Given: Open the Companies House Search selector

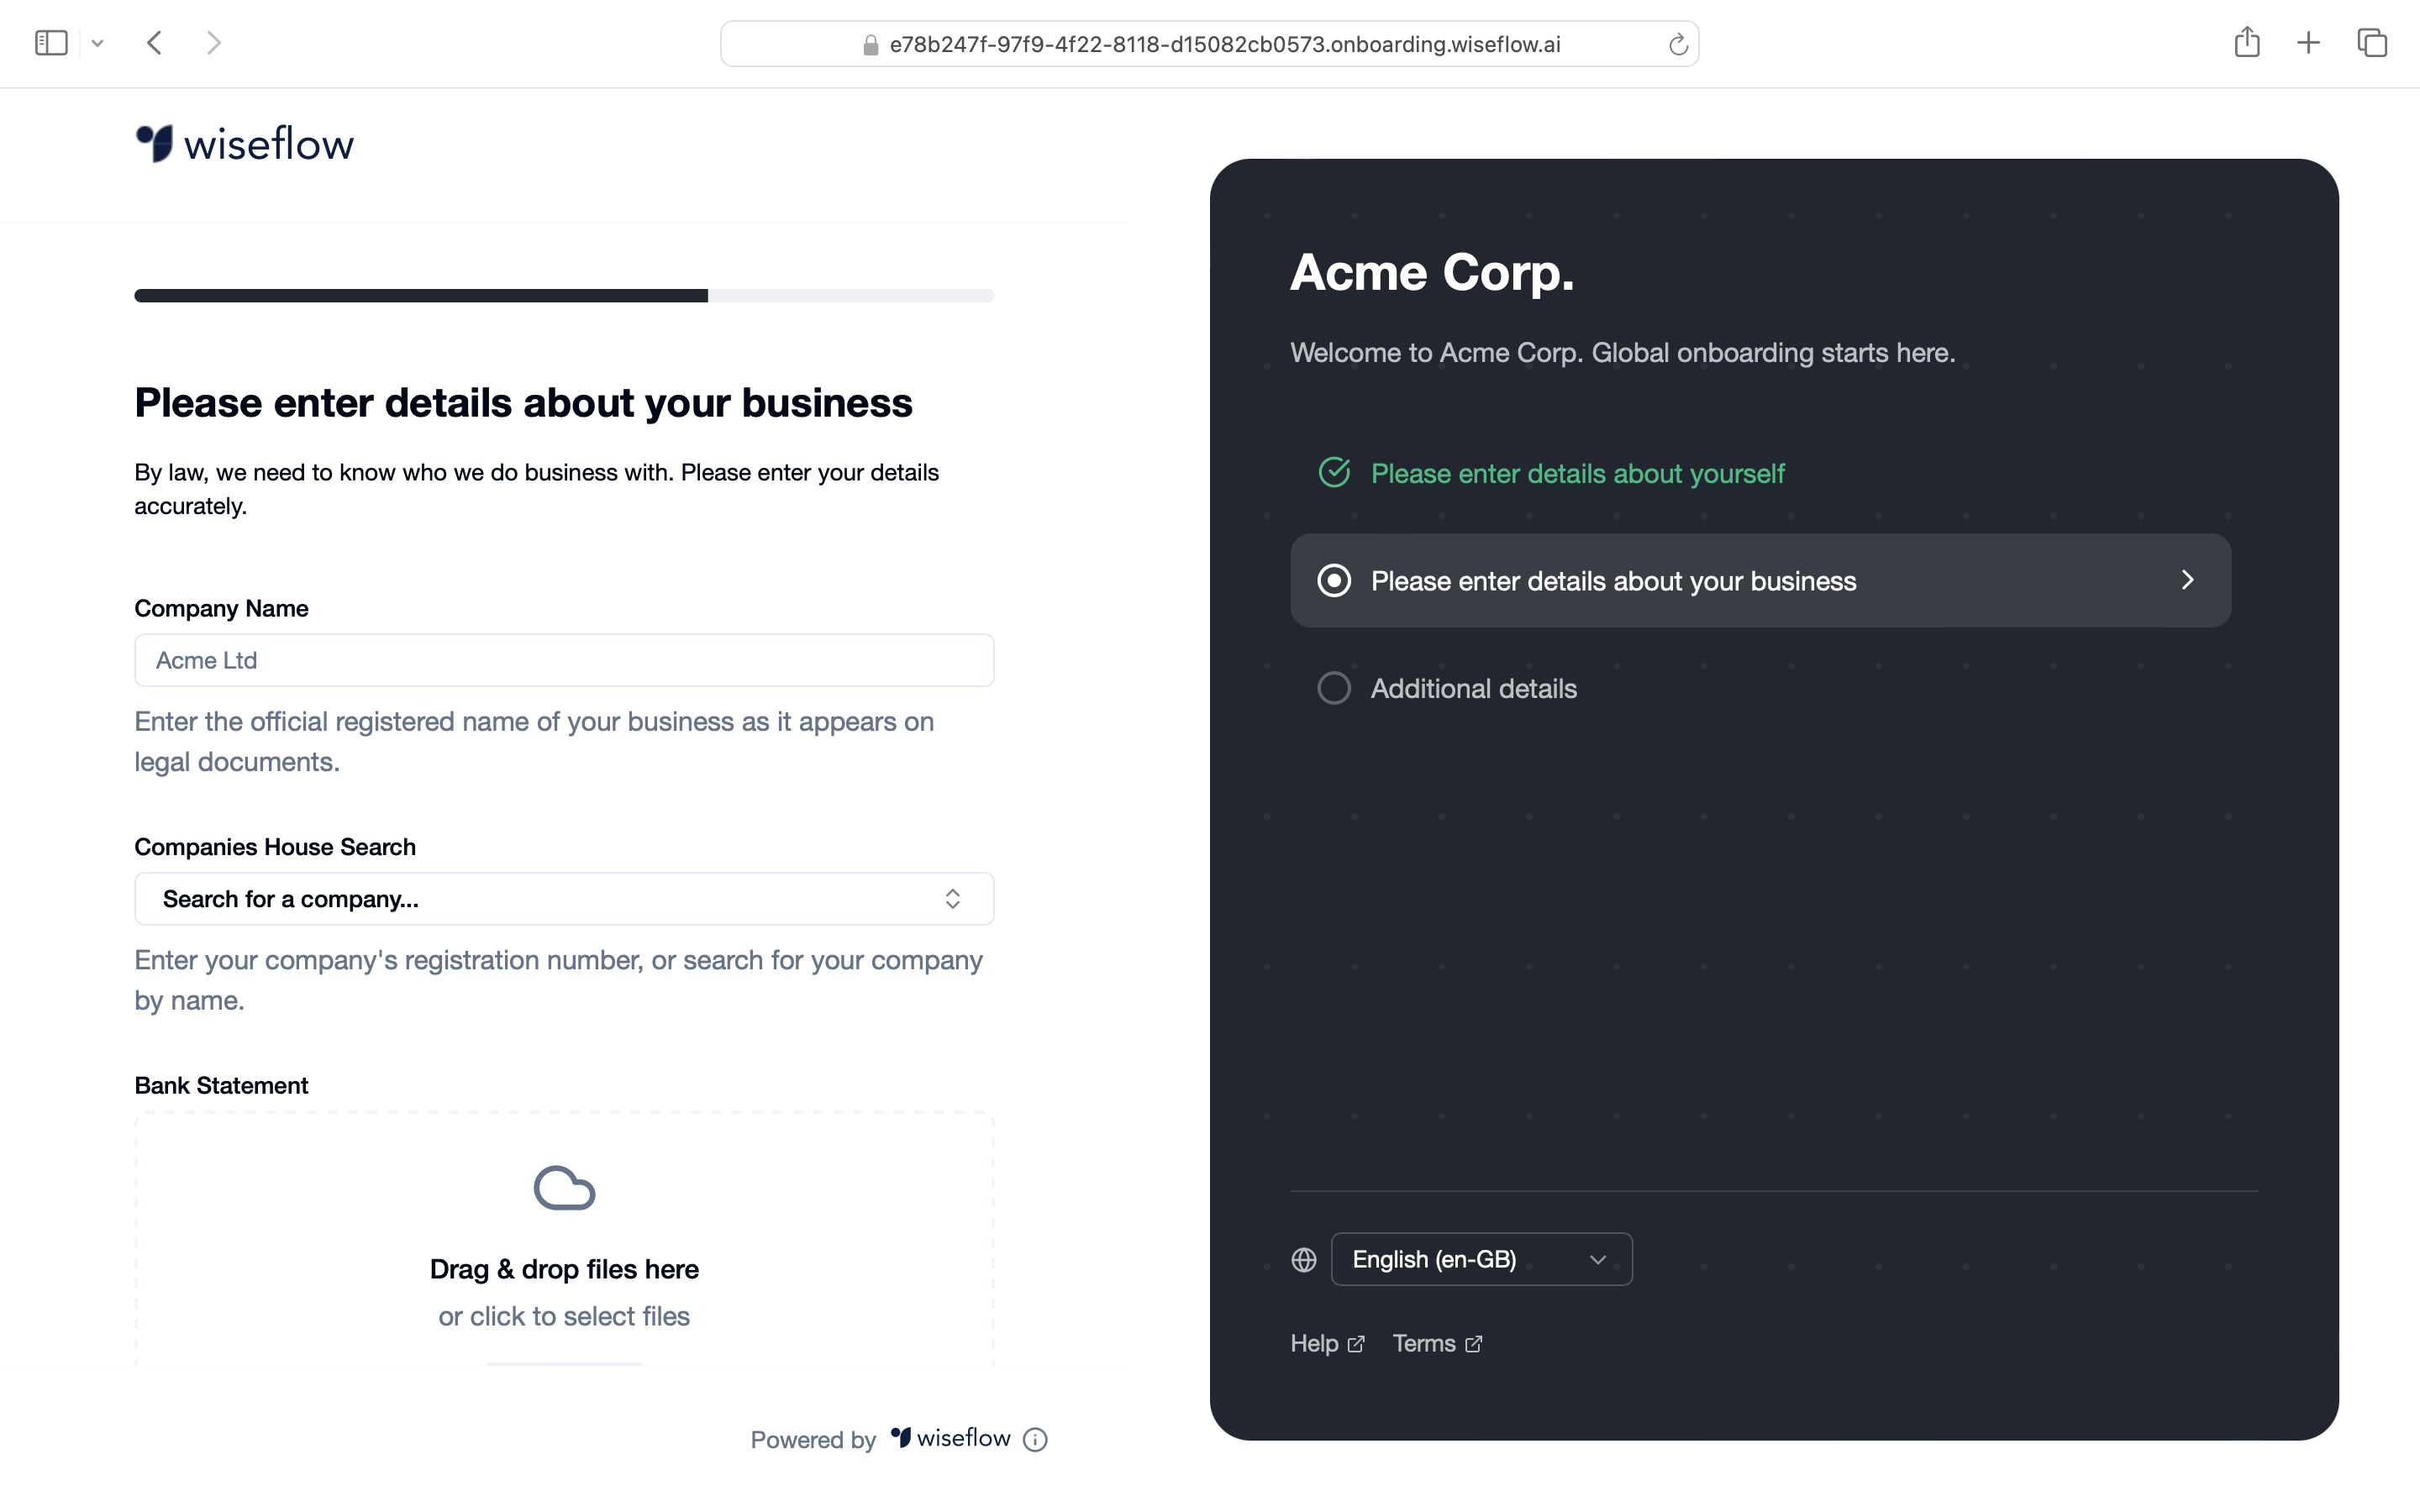Looking at the screenshot, I should pyautogui.click(x=563, y=898).
